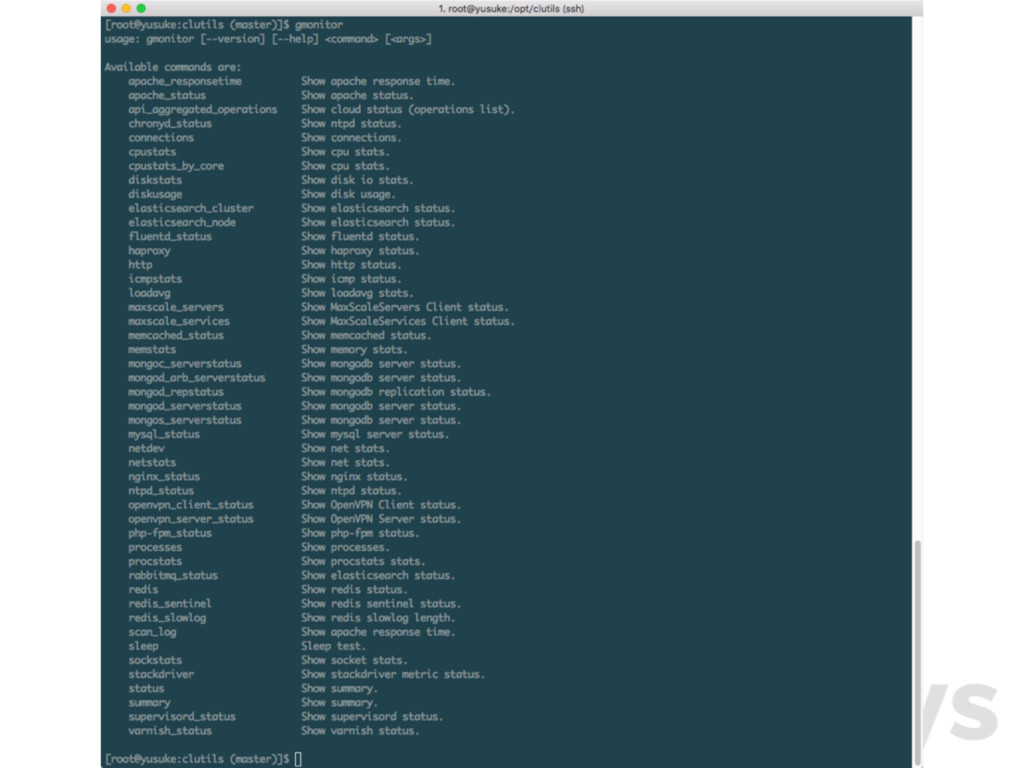The width and height of the screenshot is (1024, 768).
Task: Click 'netdev' command name
Action: [x=146, y=449]
